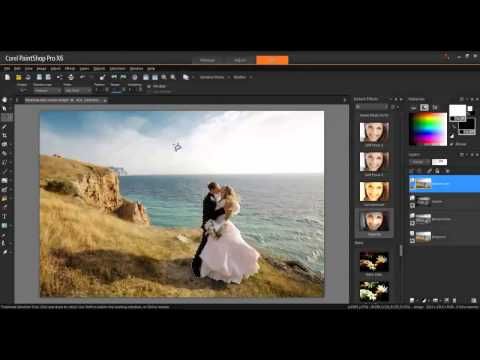Toggle visibility of the bottom Background layer
This screenshot has height=360, width=480.
(x=412, y=233)
